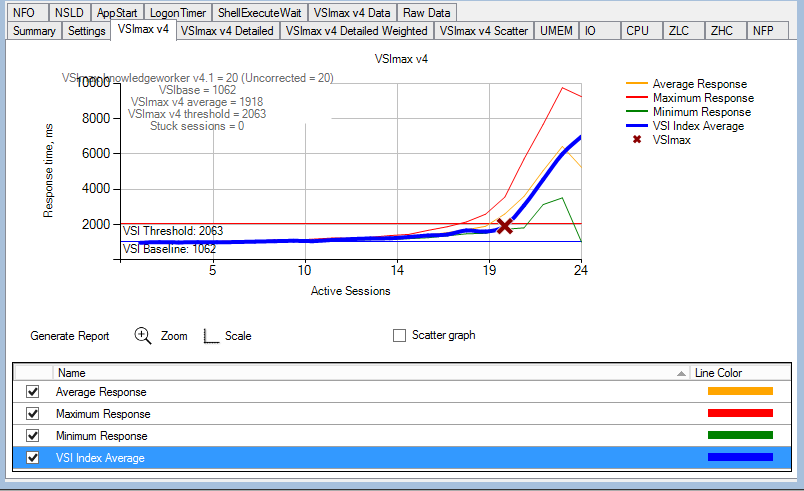Select the Minimum Response row

coord(300,436)
